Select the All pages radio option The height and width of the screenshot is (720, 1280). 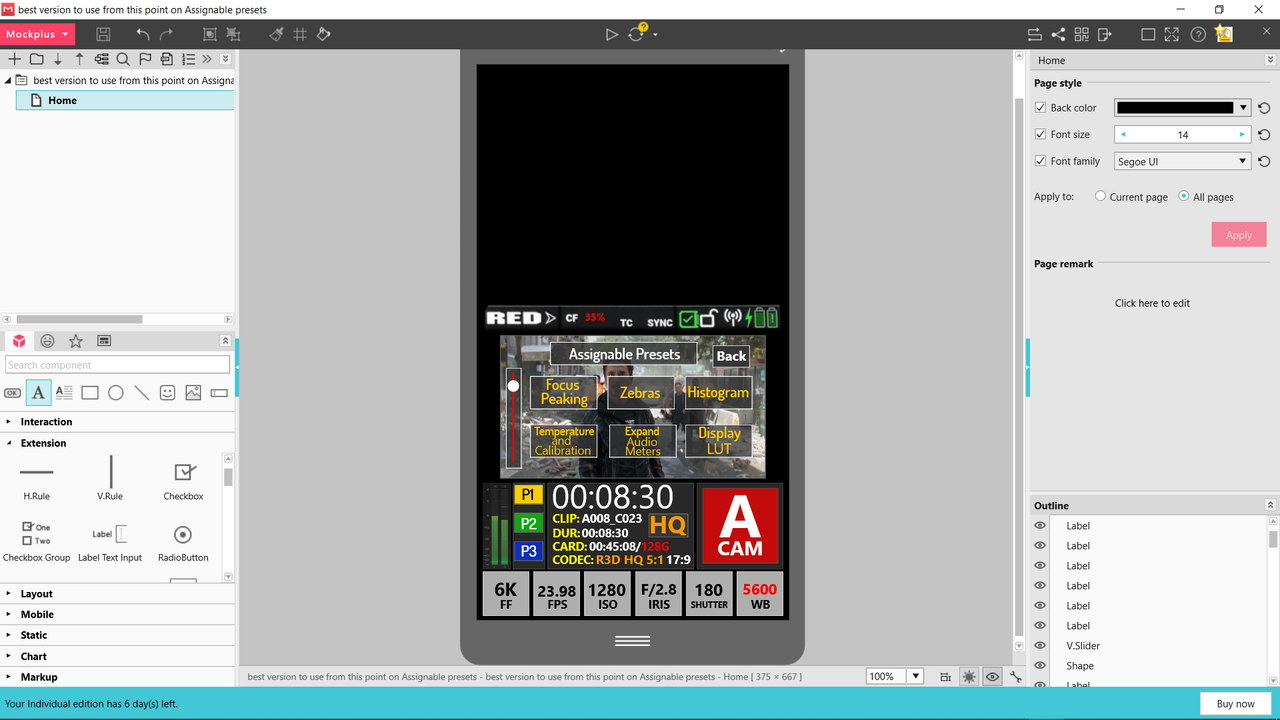tap(1184, 197)
